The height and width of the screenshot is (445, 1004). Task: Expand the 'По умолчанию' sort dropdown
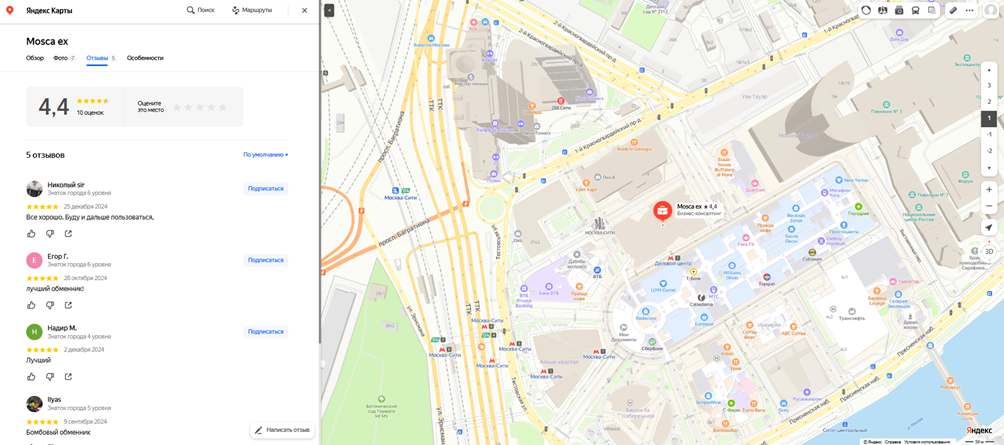pos(266,155)
